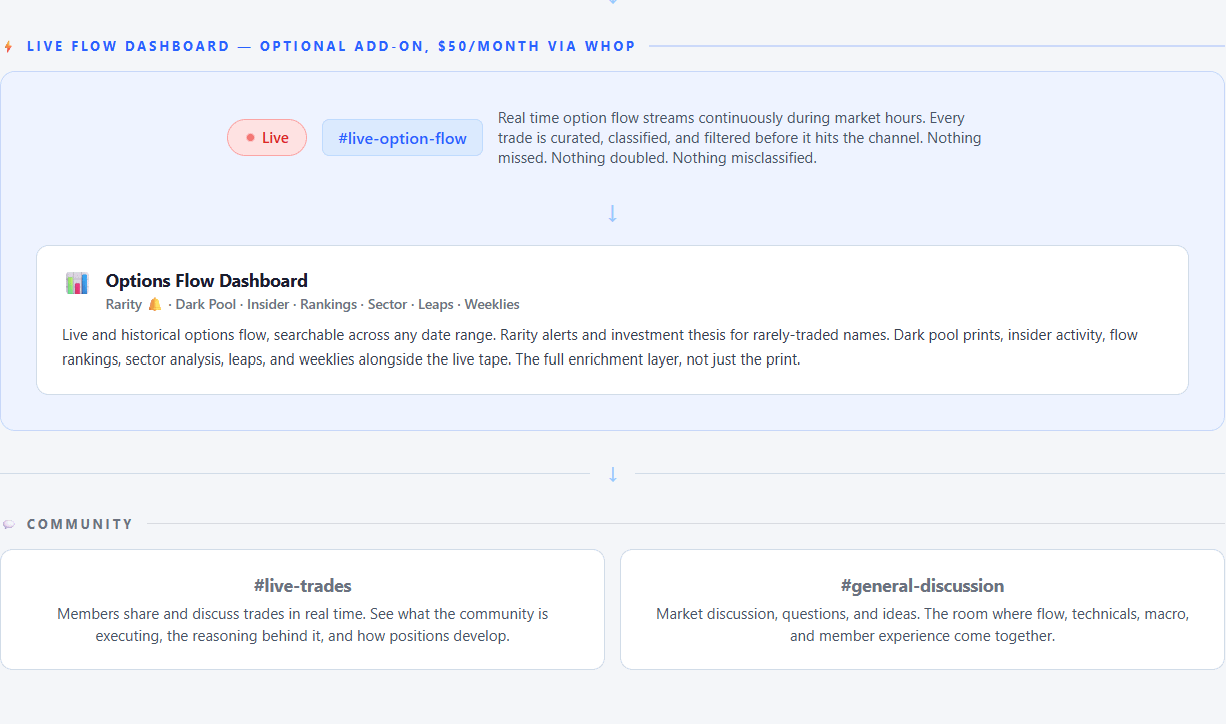Click the lightning bolt icon beside Live Flow Dashboard
The image size is (1226, 724).
[x=9, y=46]
